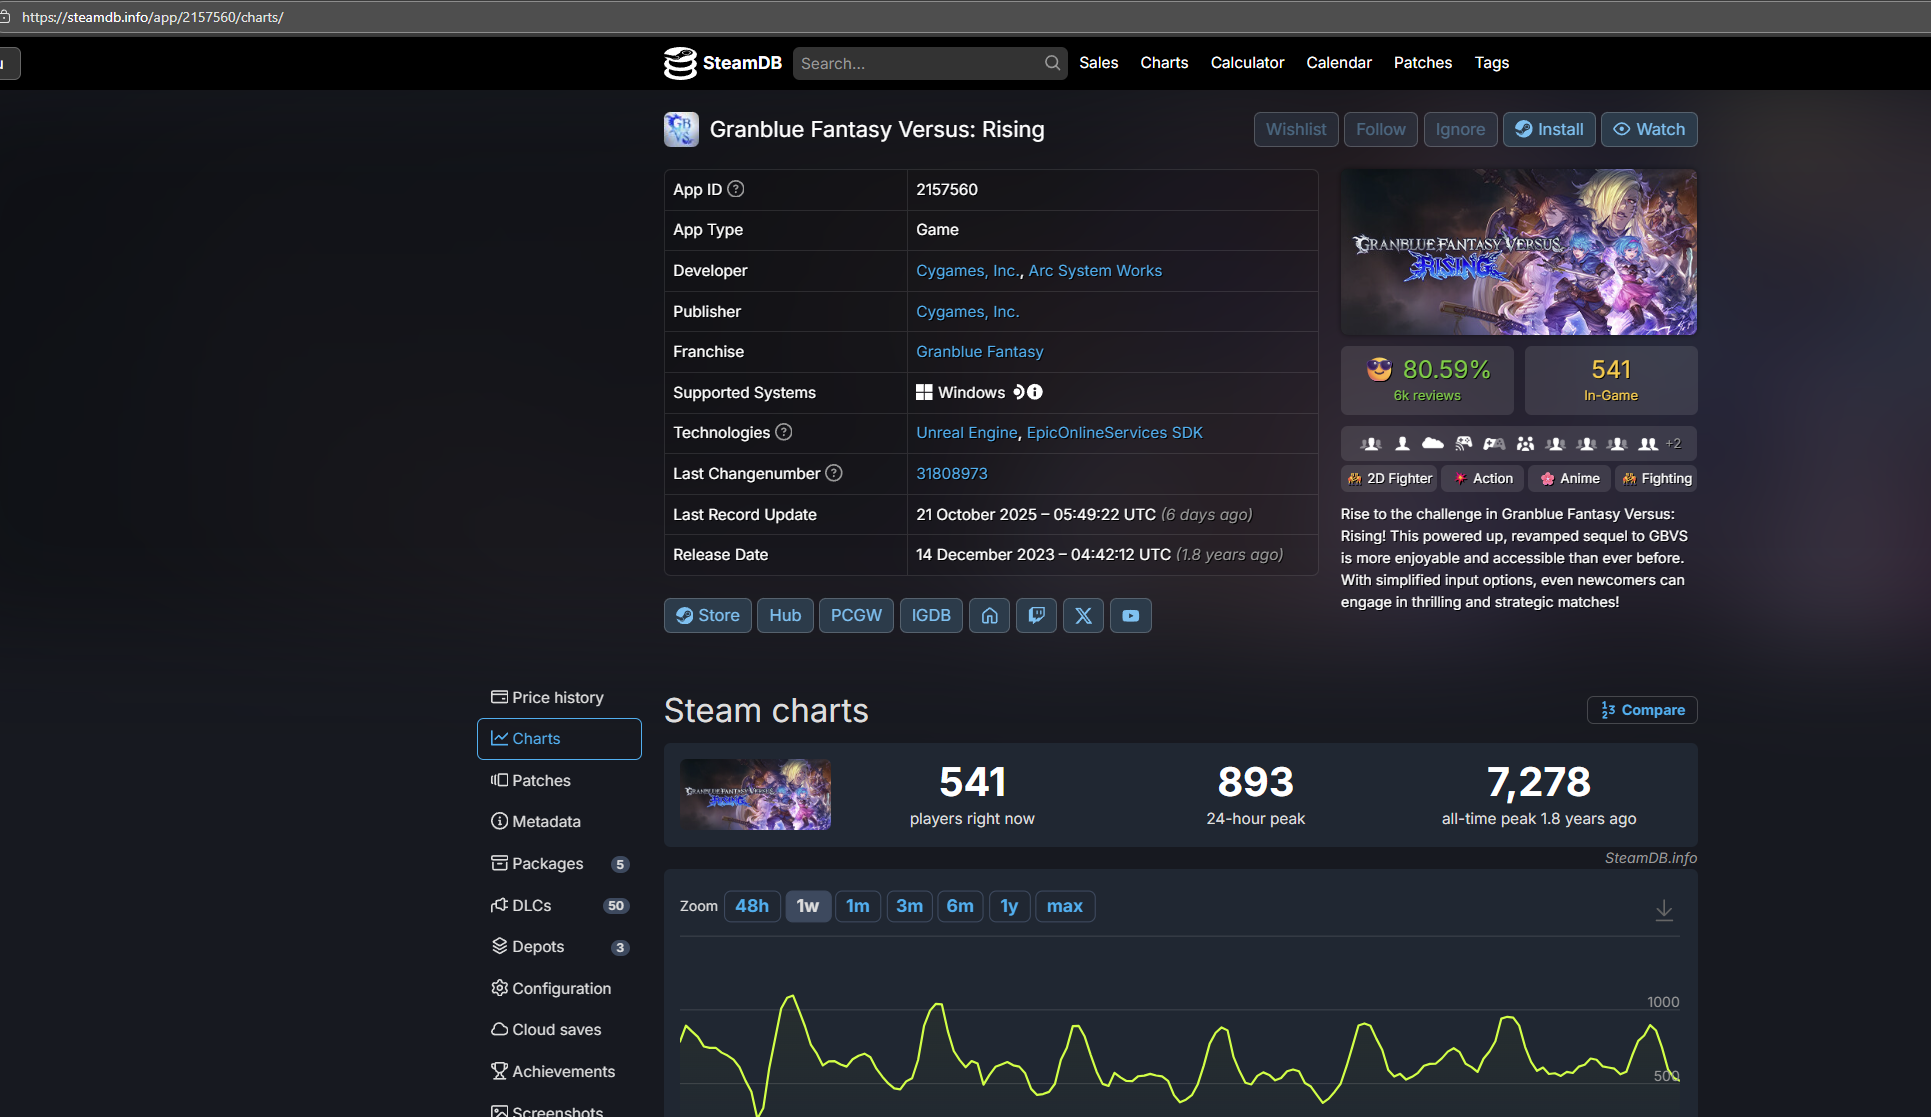Open the YouTube link icon
The height and width of the screenshot is (1117, 1931).
click(1130, 616)
